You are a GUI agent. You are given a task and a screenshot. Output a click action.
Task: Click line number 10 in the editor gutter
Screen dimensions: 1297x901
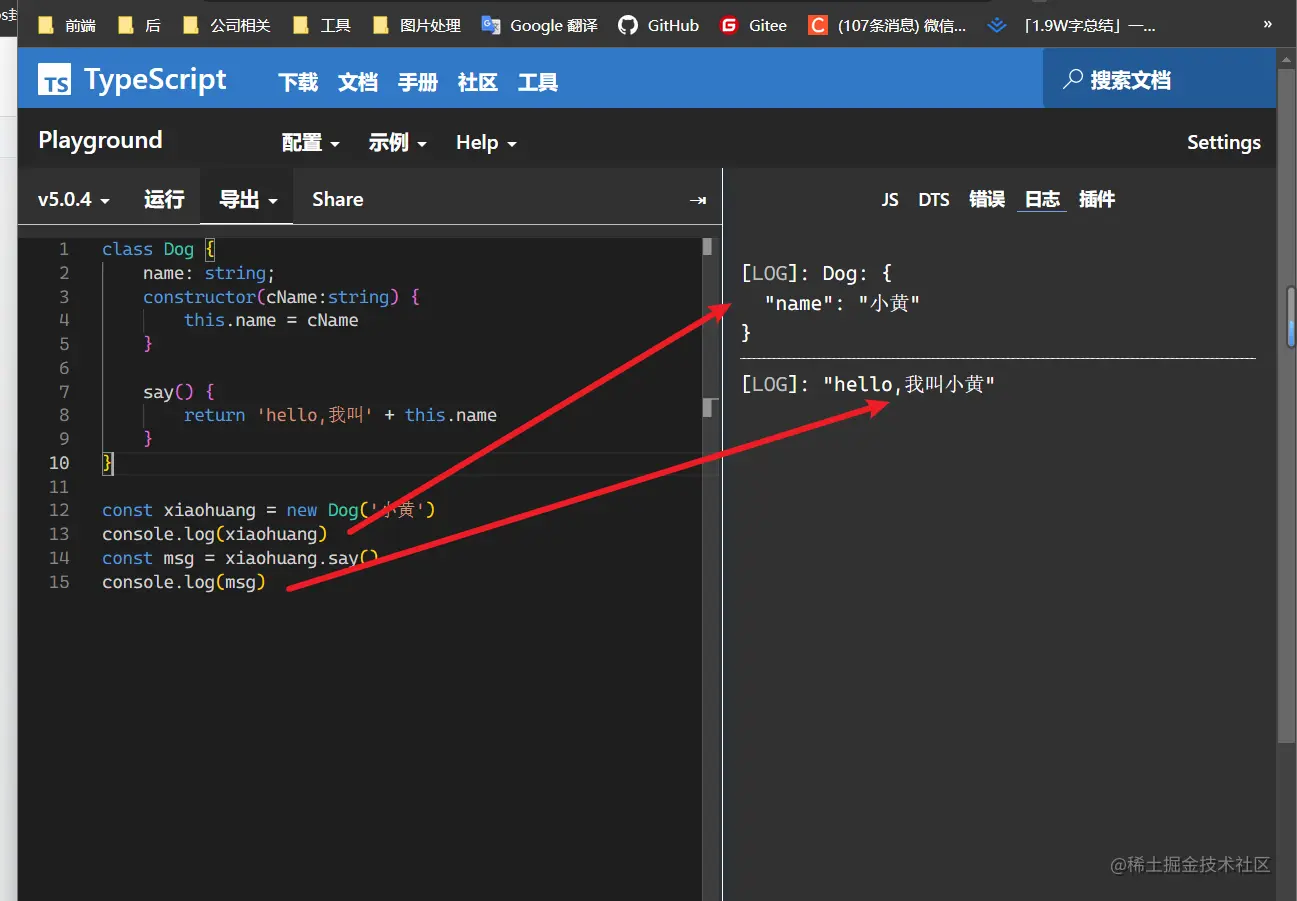click(59, 463)
